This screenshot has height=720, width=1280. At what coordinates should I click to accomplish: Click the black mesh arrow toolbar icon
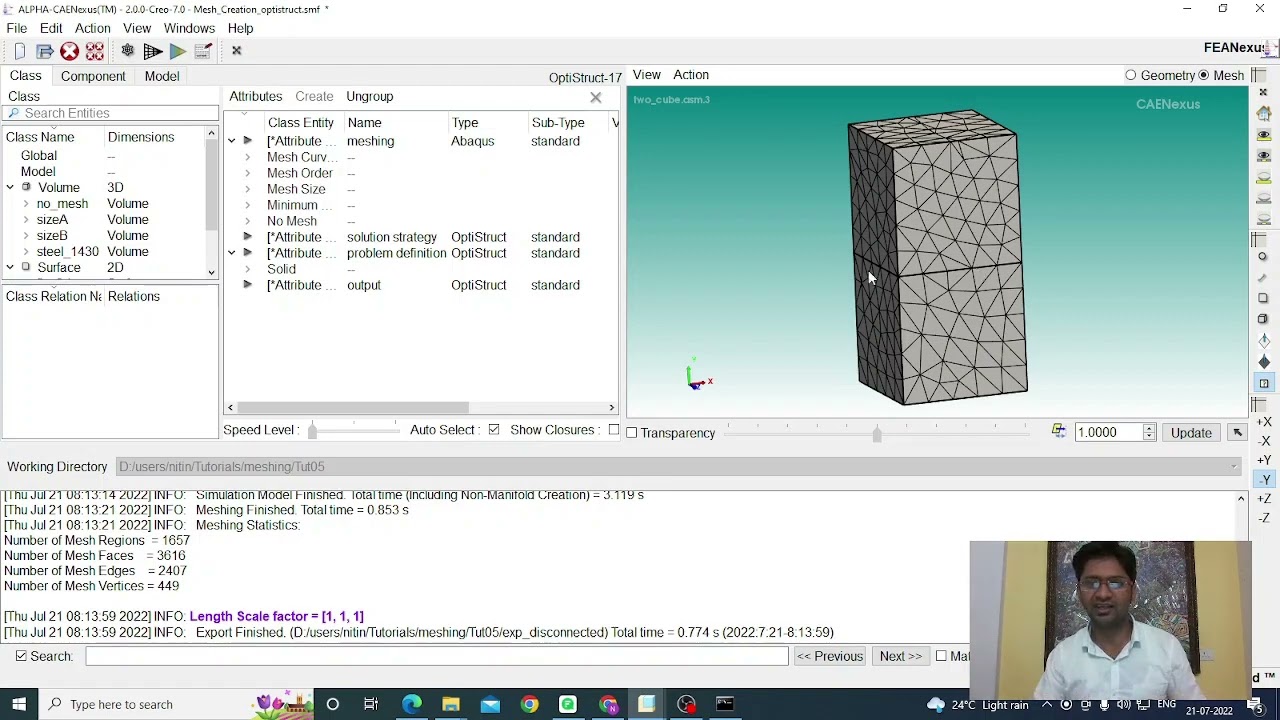[153, 51]
